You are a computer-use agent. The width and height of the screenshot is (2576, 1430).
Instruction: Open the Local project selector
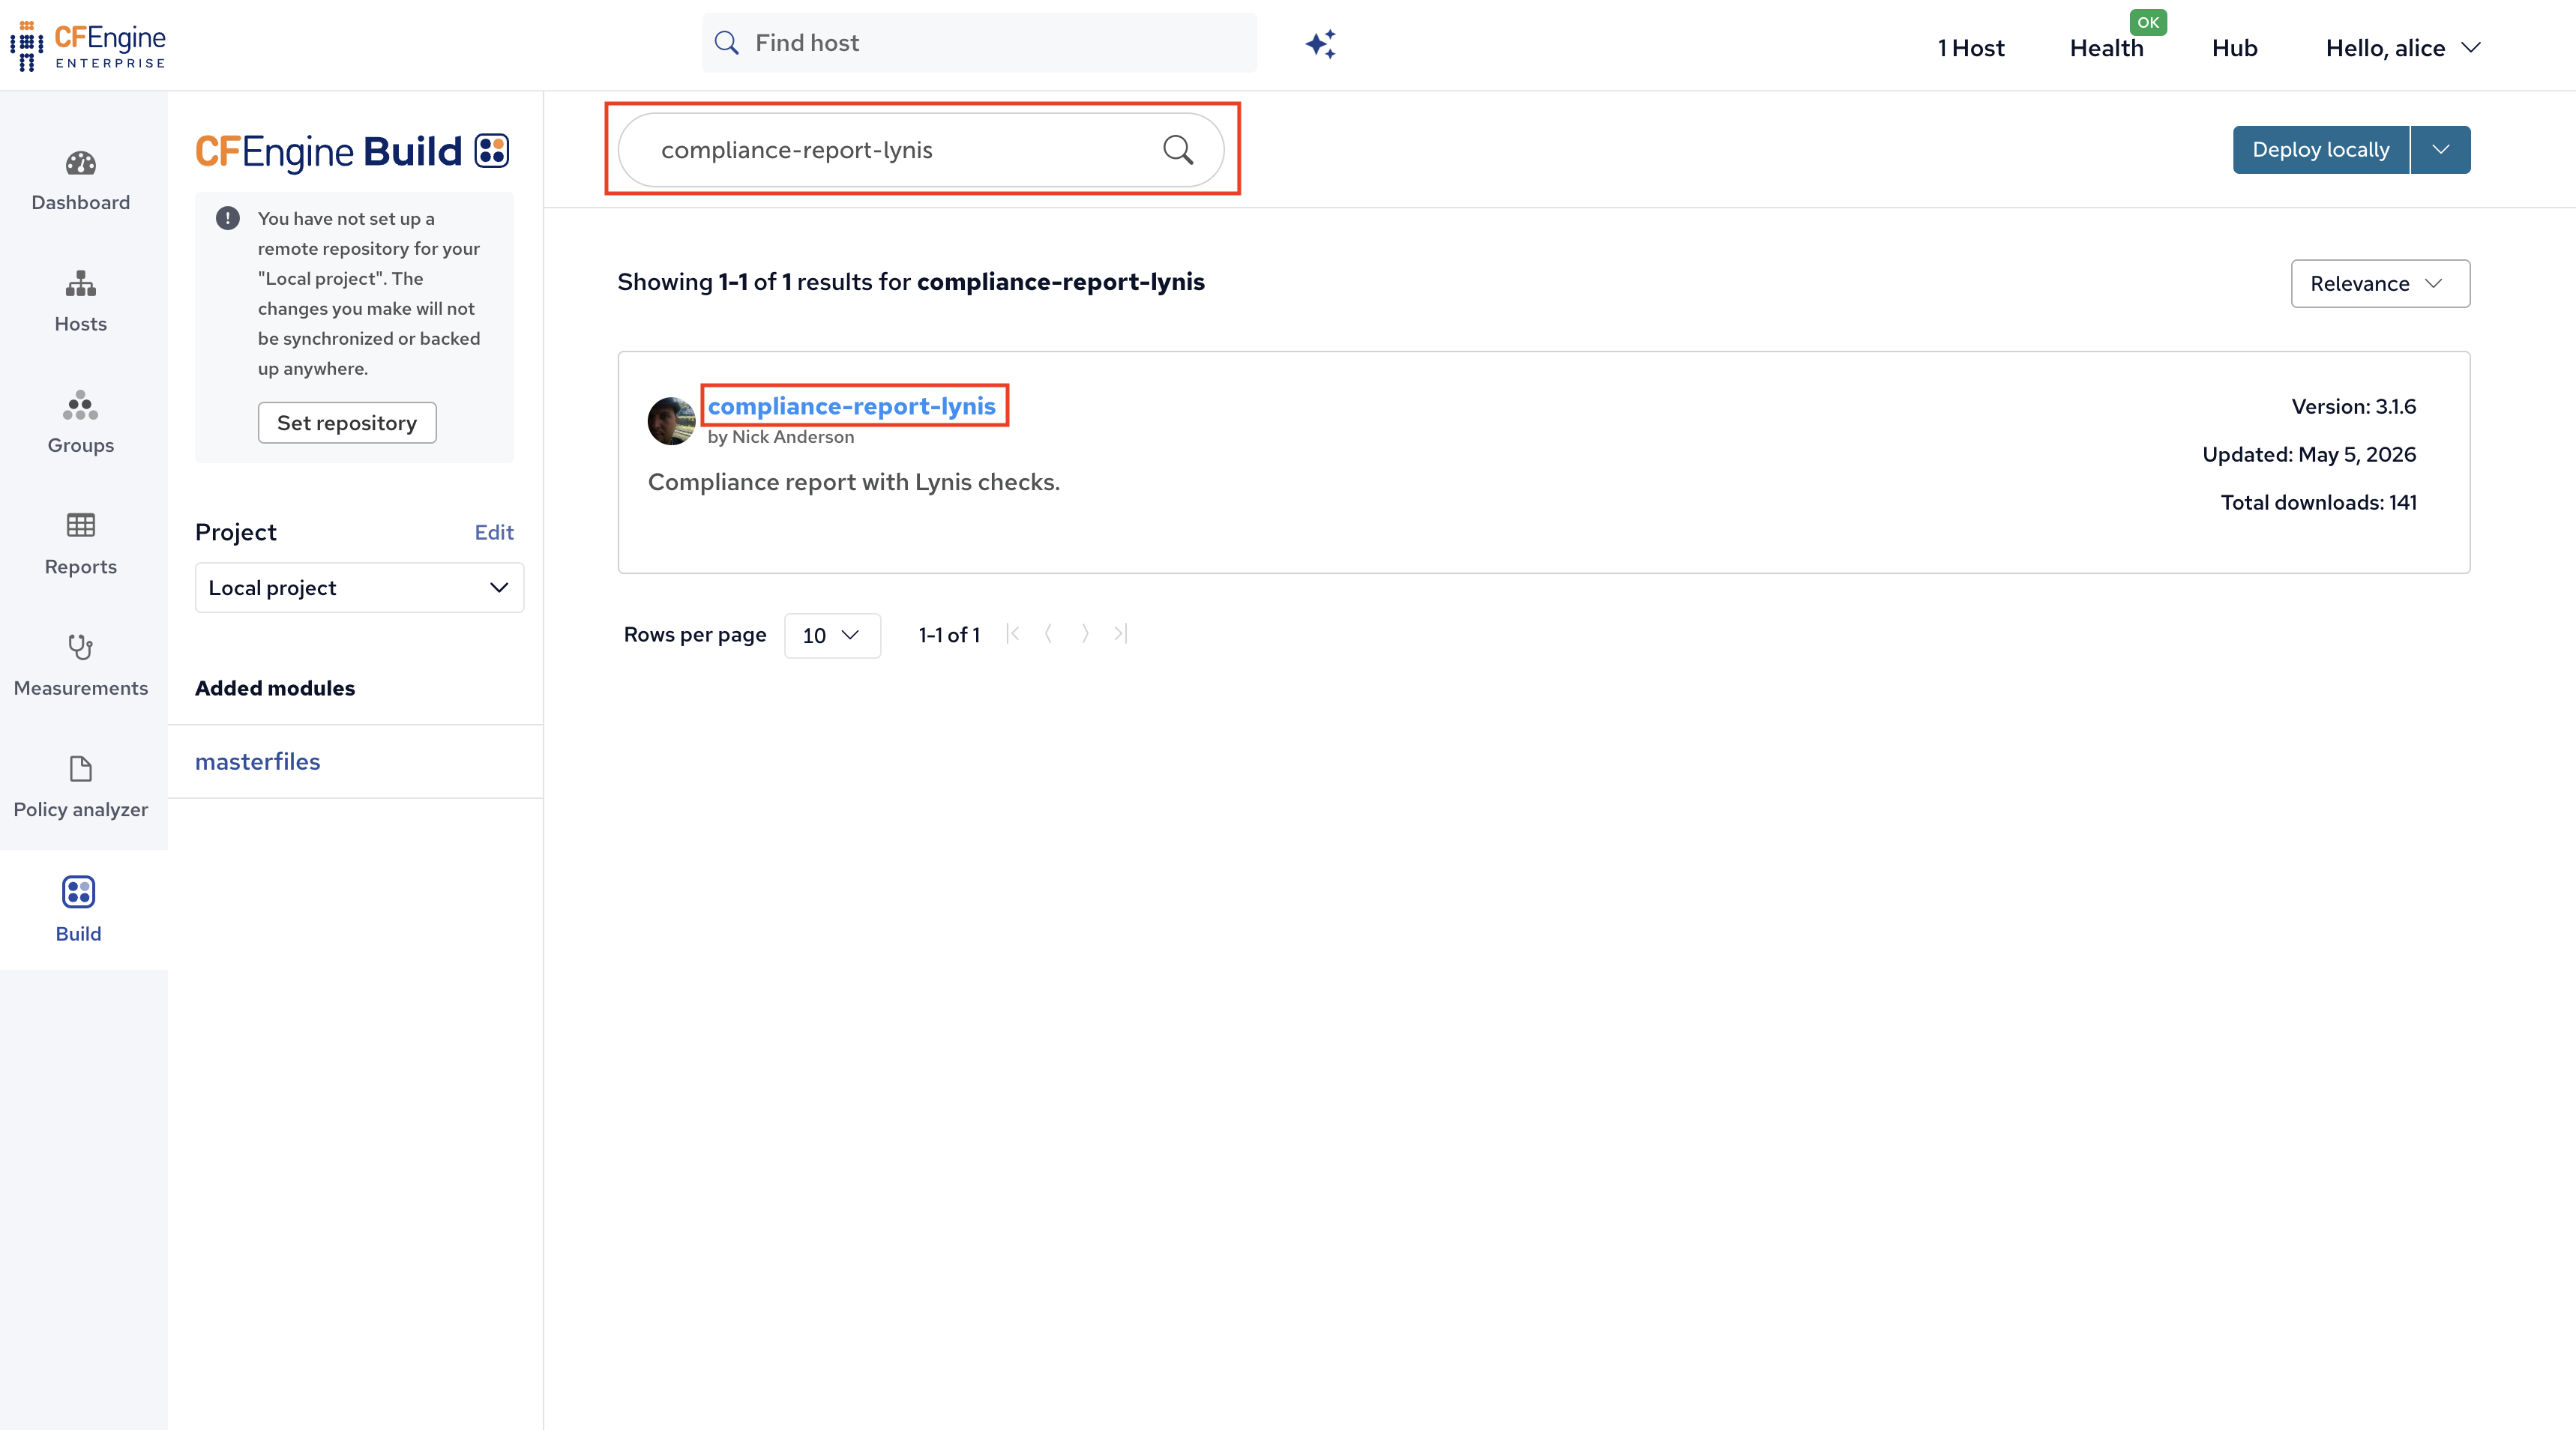click(x=360, y=588)
